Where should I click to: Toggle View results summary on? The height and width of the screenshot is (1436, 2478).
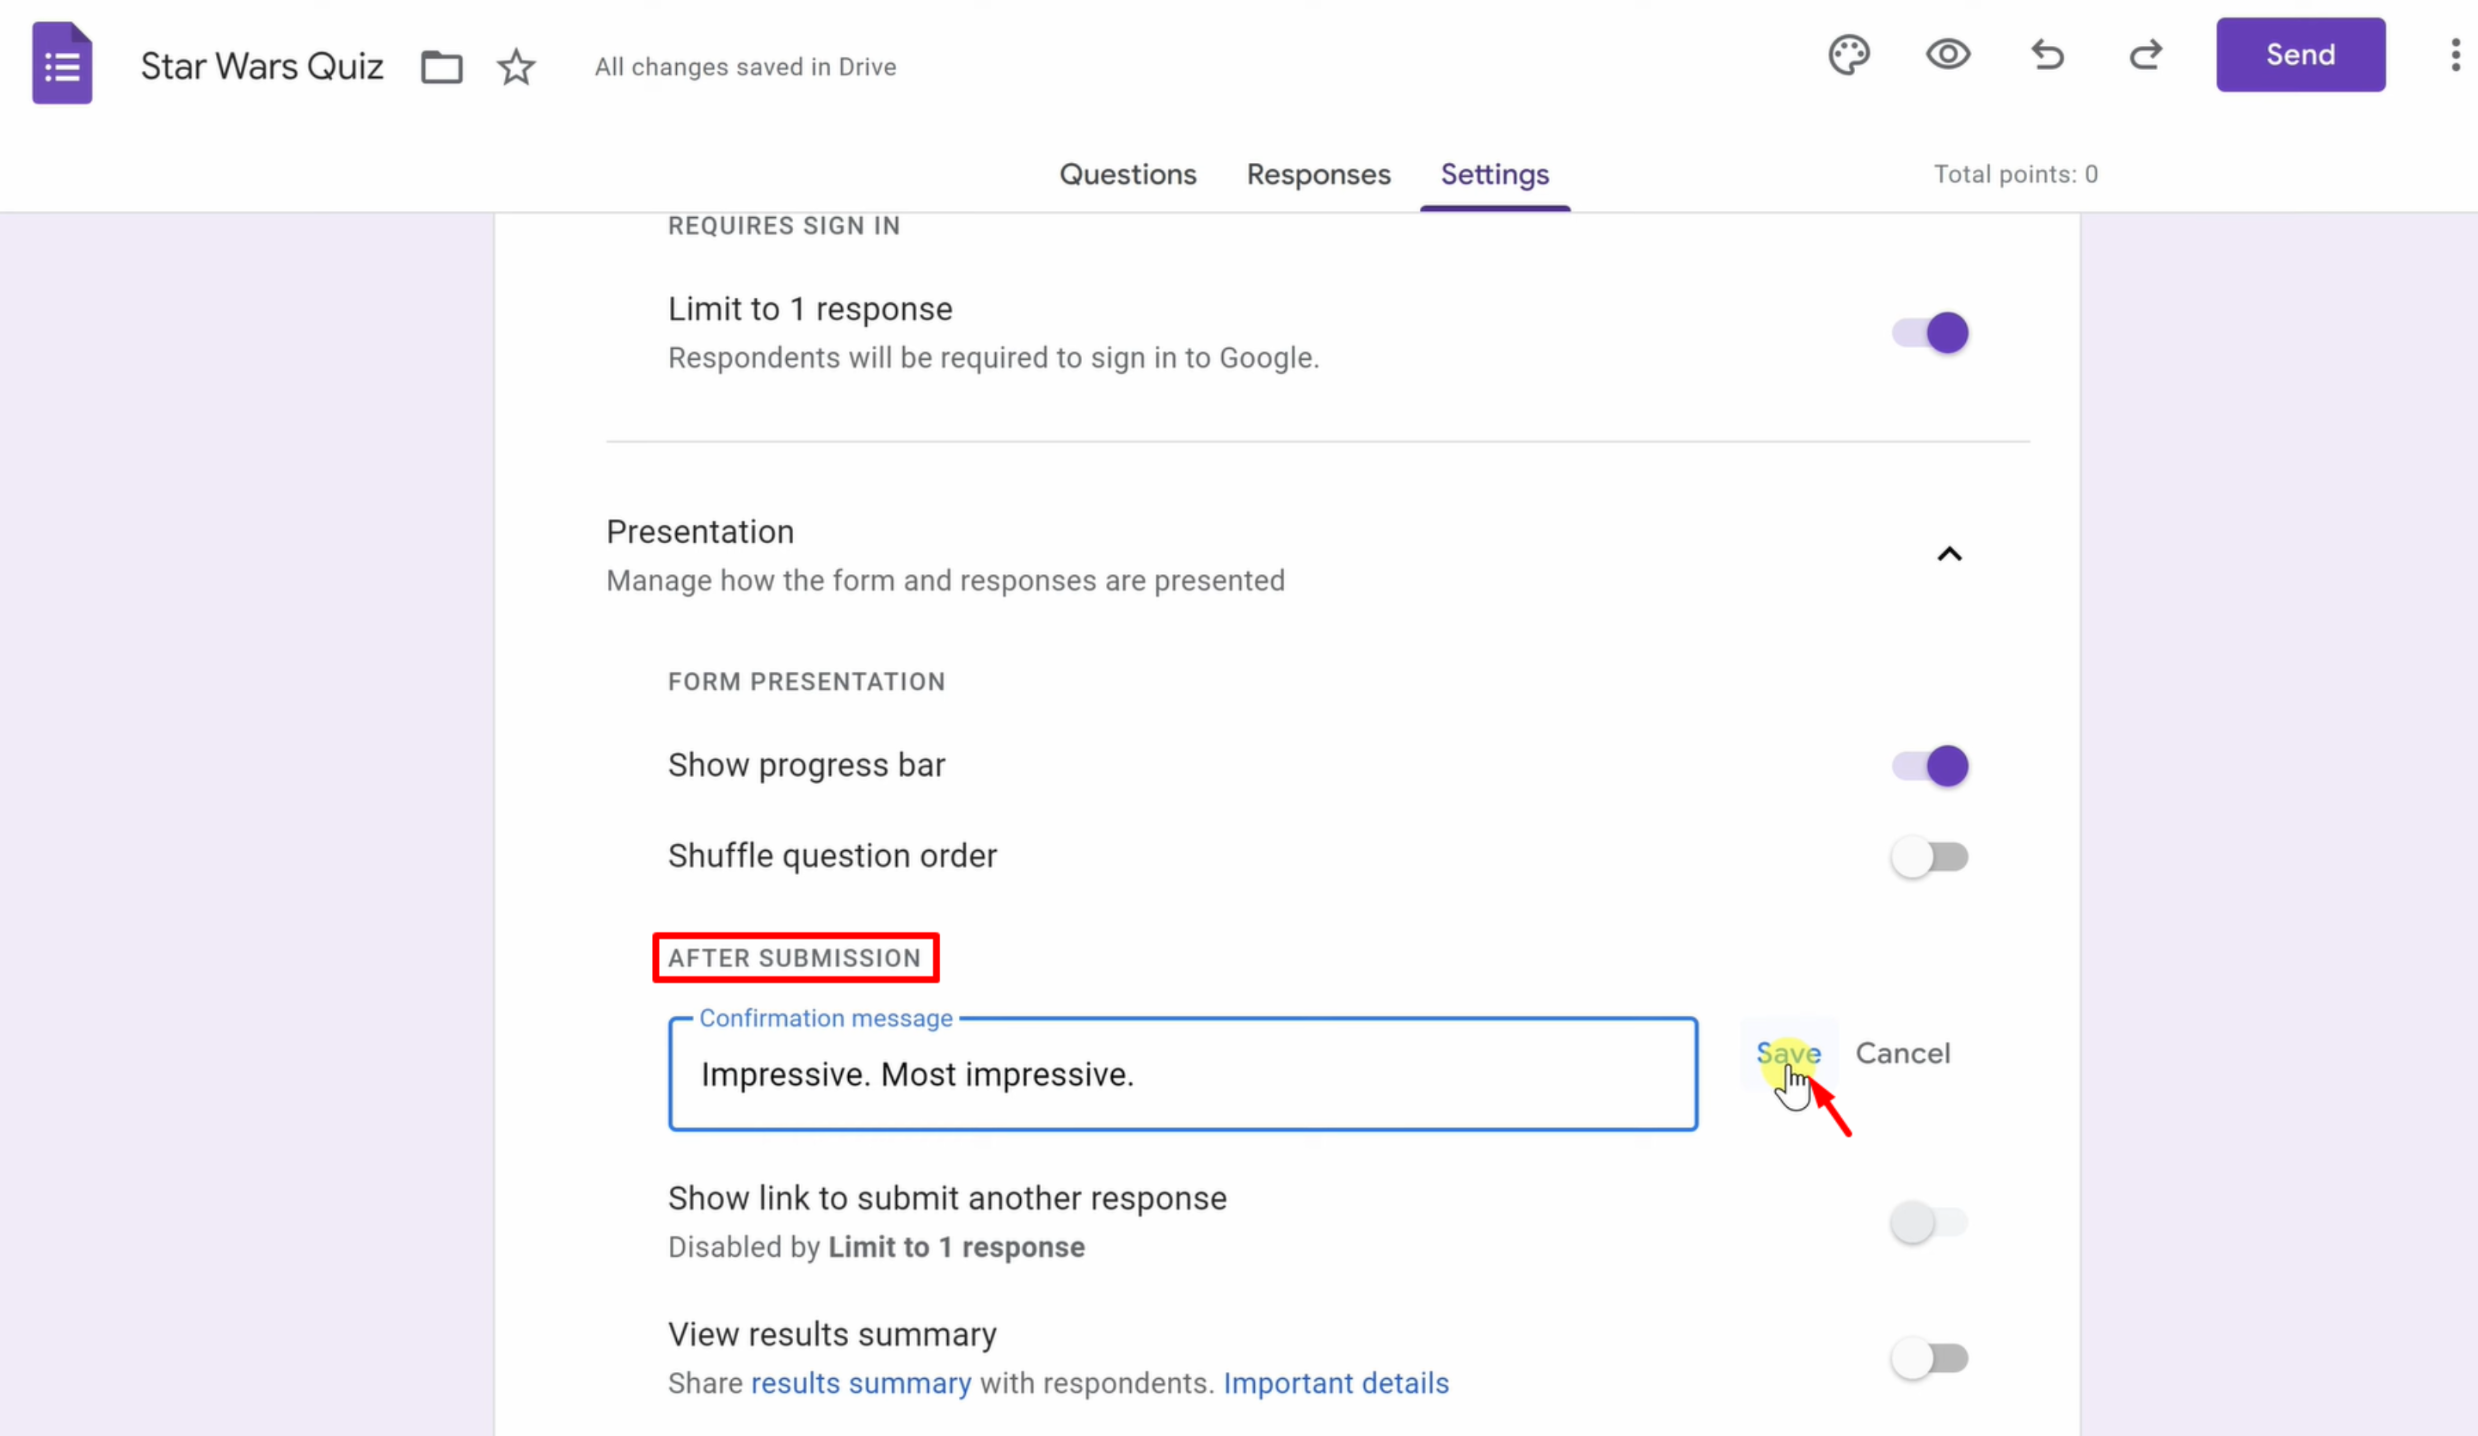tap(1929, 1358)
